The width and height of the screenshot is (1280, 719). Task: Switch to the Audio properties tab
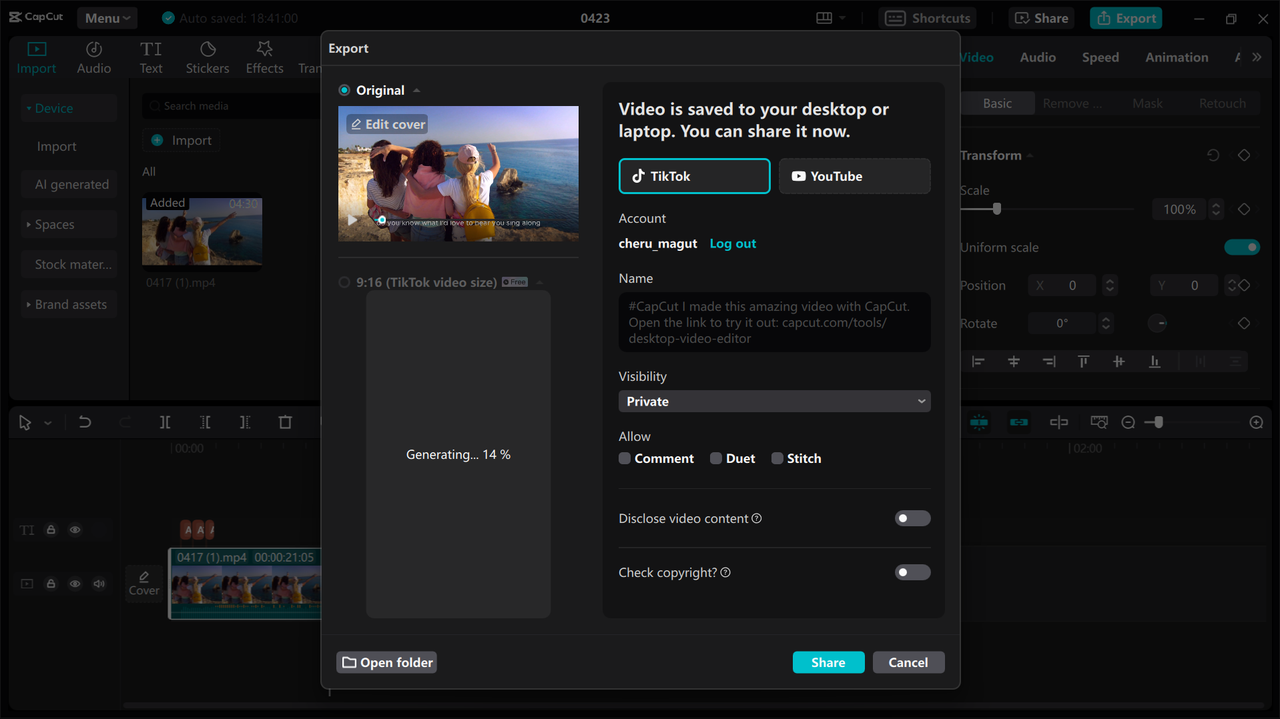(1038, 57)
